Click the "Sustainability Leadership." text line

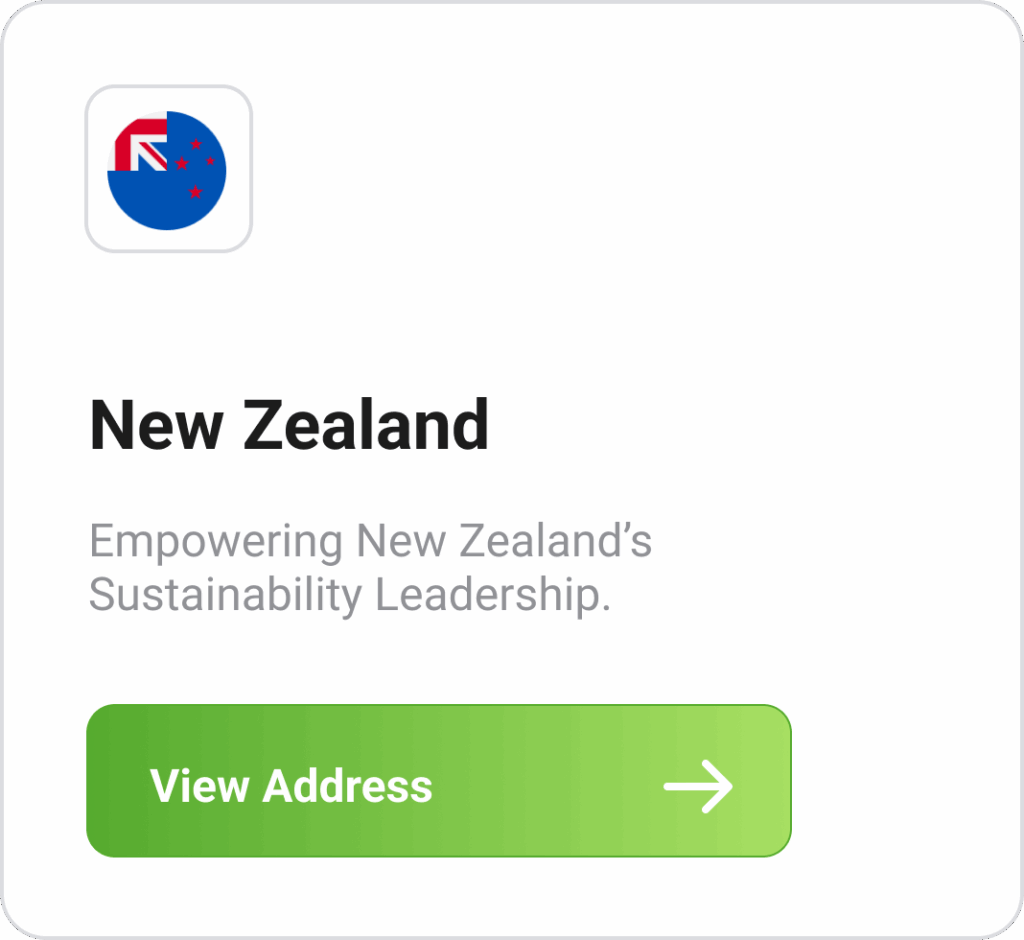(349, 596)
